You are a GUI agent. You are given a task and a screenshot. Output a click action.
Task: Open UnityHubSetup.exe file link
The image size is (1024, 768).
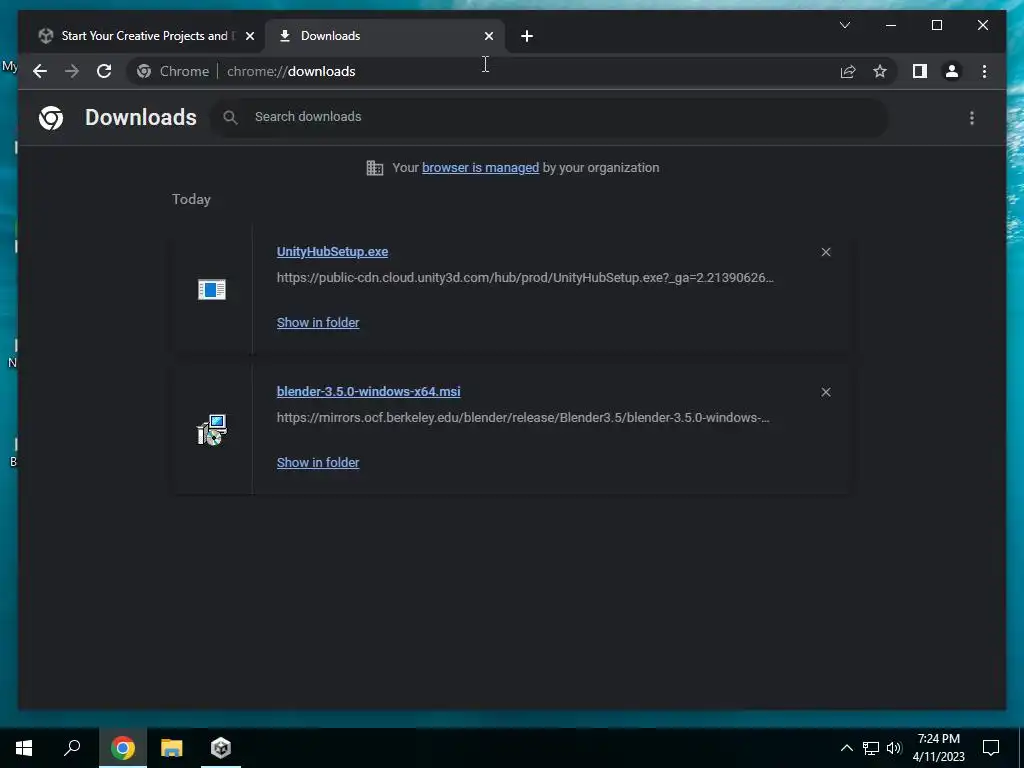coord(332,251)
